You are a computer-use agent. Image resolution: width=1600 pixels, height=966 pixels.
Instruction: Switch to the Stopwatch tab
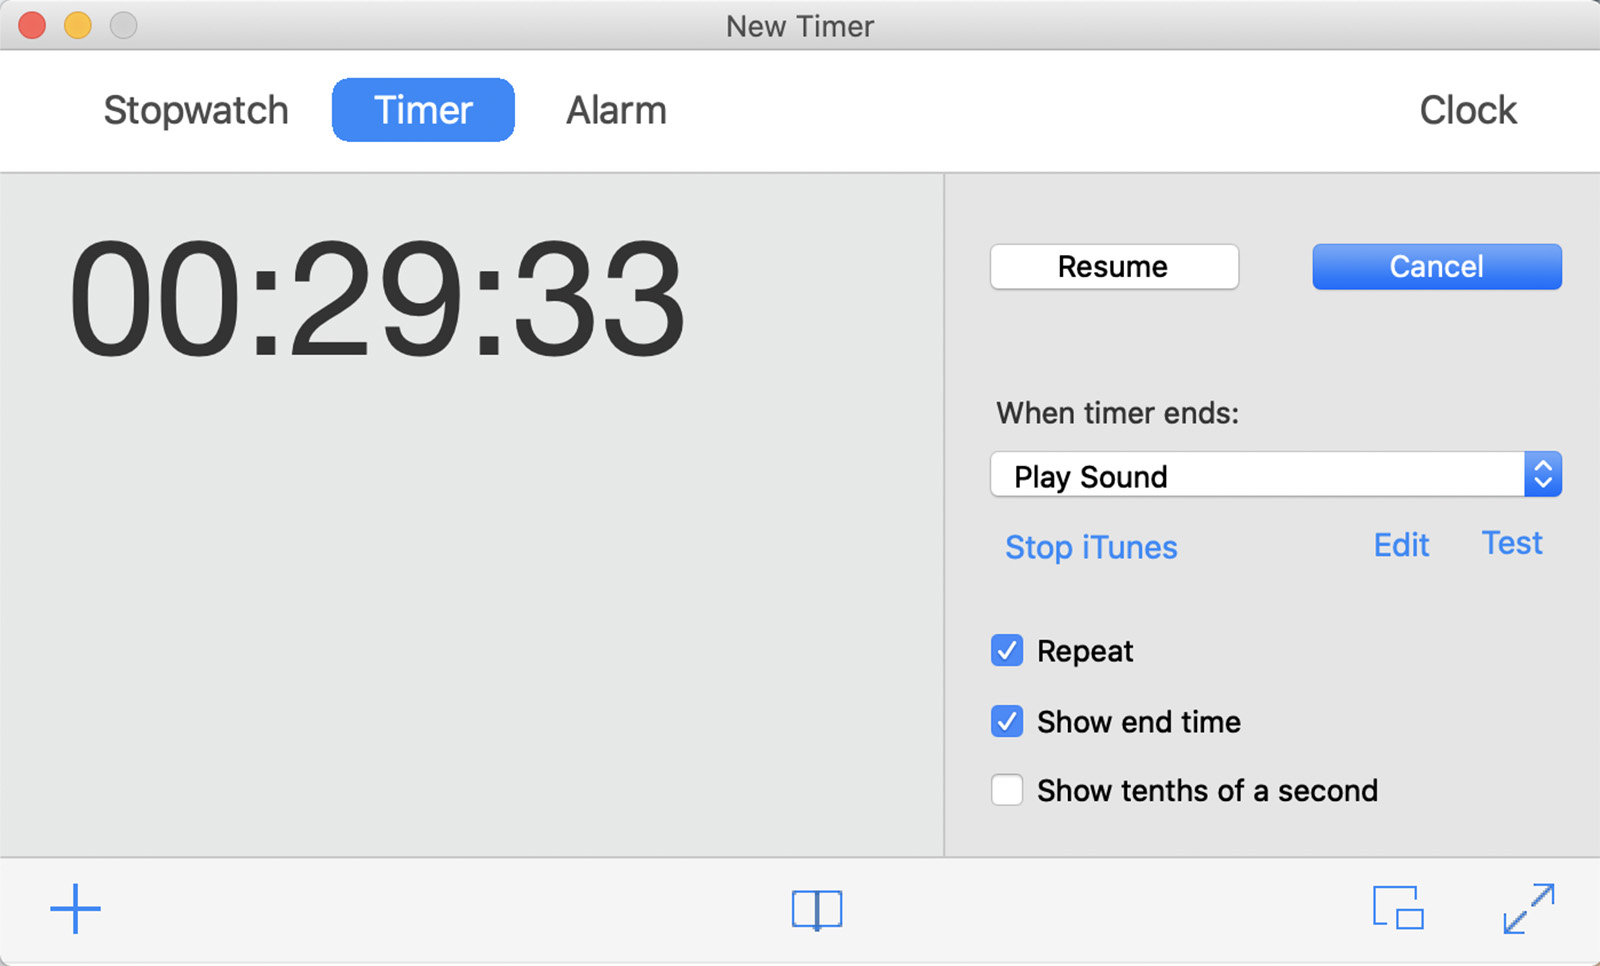[x=196, y=110]
